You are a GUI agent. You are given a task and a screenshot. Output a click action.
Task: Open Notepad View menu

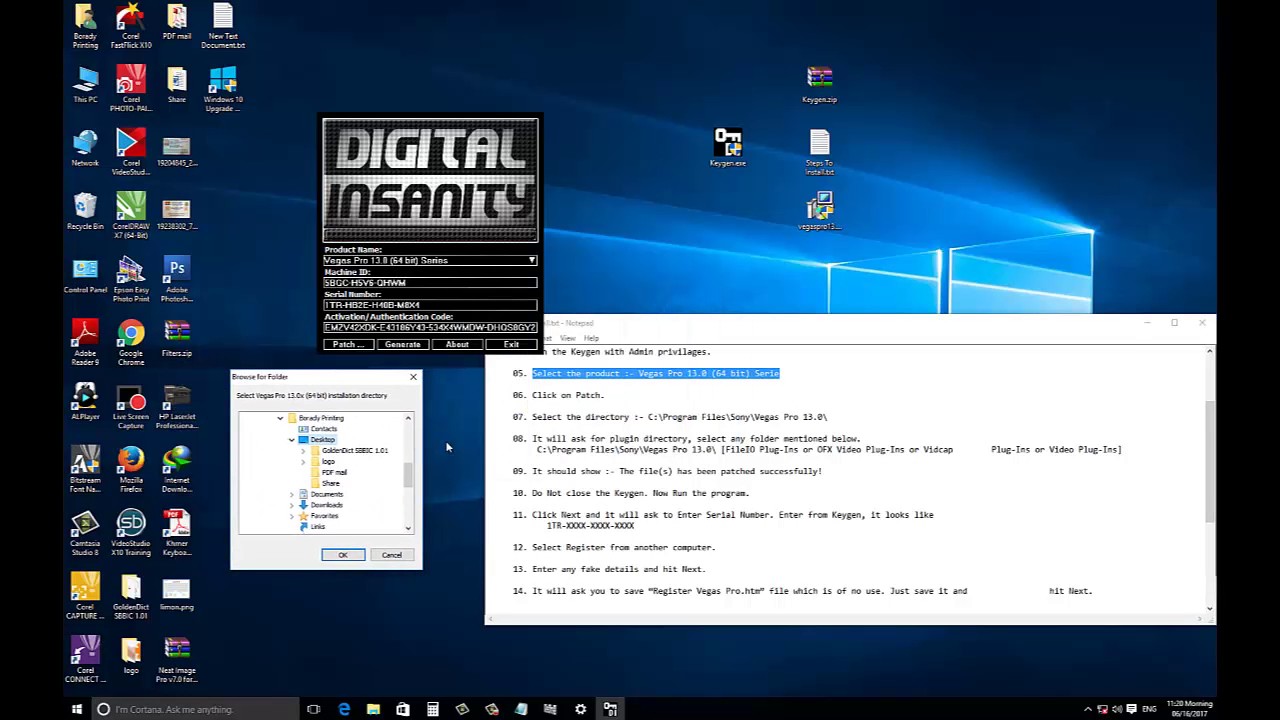567,338
